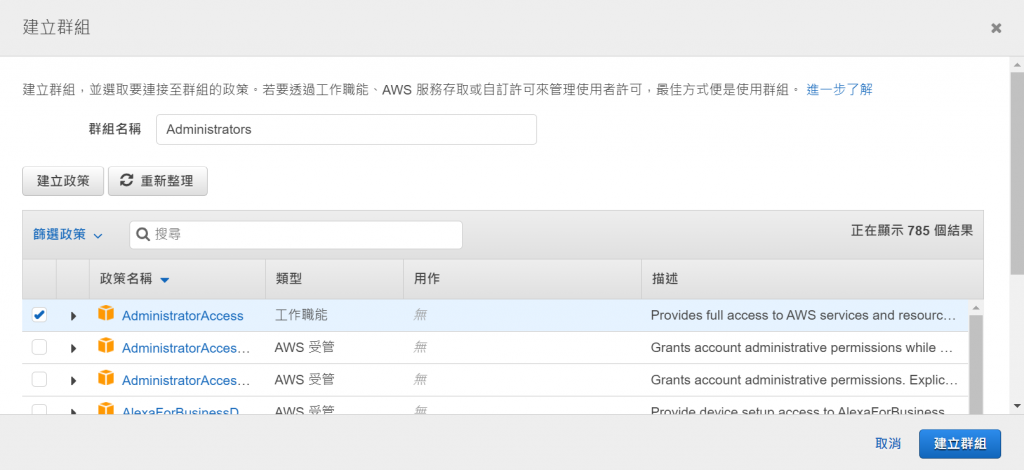This screenshot has height=470, width=1024.
Task: Click the dialog scroll-down arrow
Action: click(x=1017, y=406)
